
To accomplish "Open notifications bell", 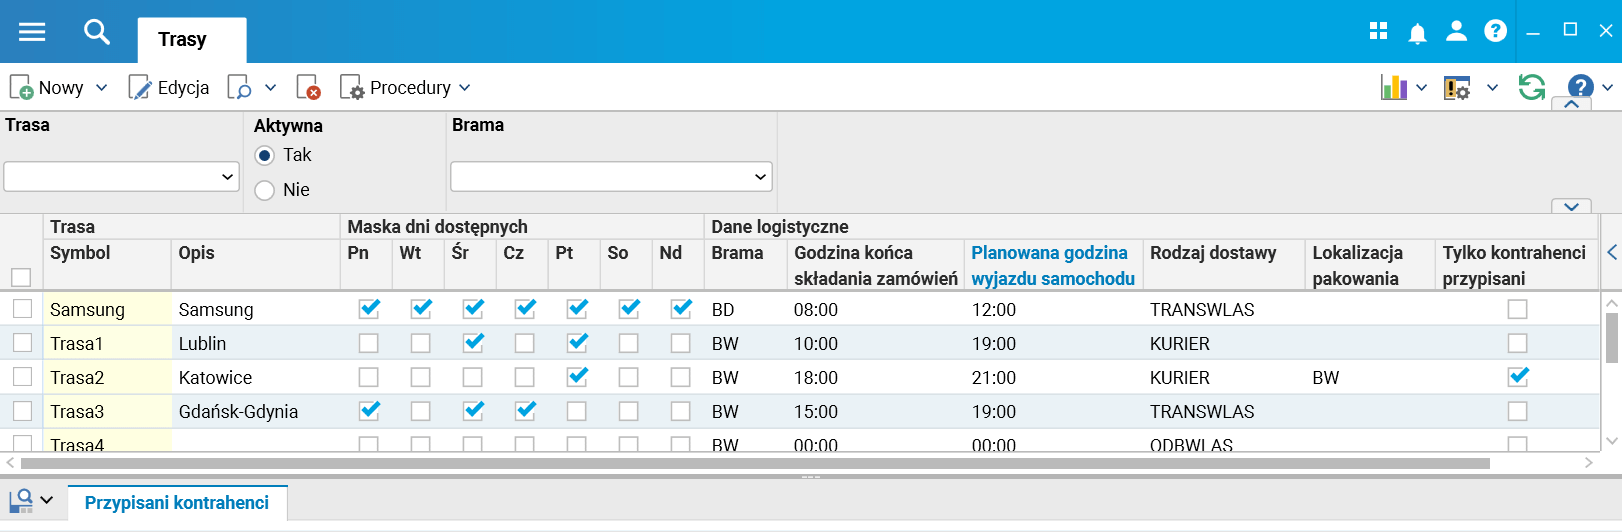I will 1417,33.
